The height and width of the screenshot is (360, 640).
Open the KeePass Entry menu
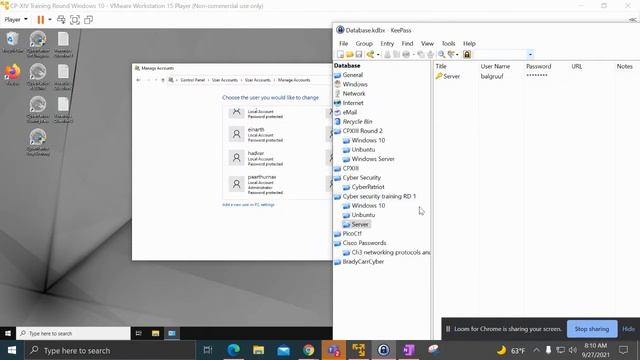[387, 43]
